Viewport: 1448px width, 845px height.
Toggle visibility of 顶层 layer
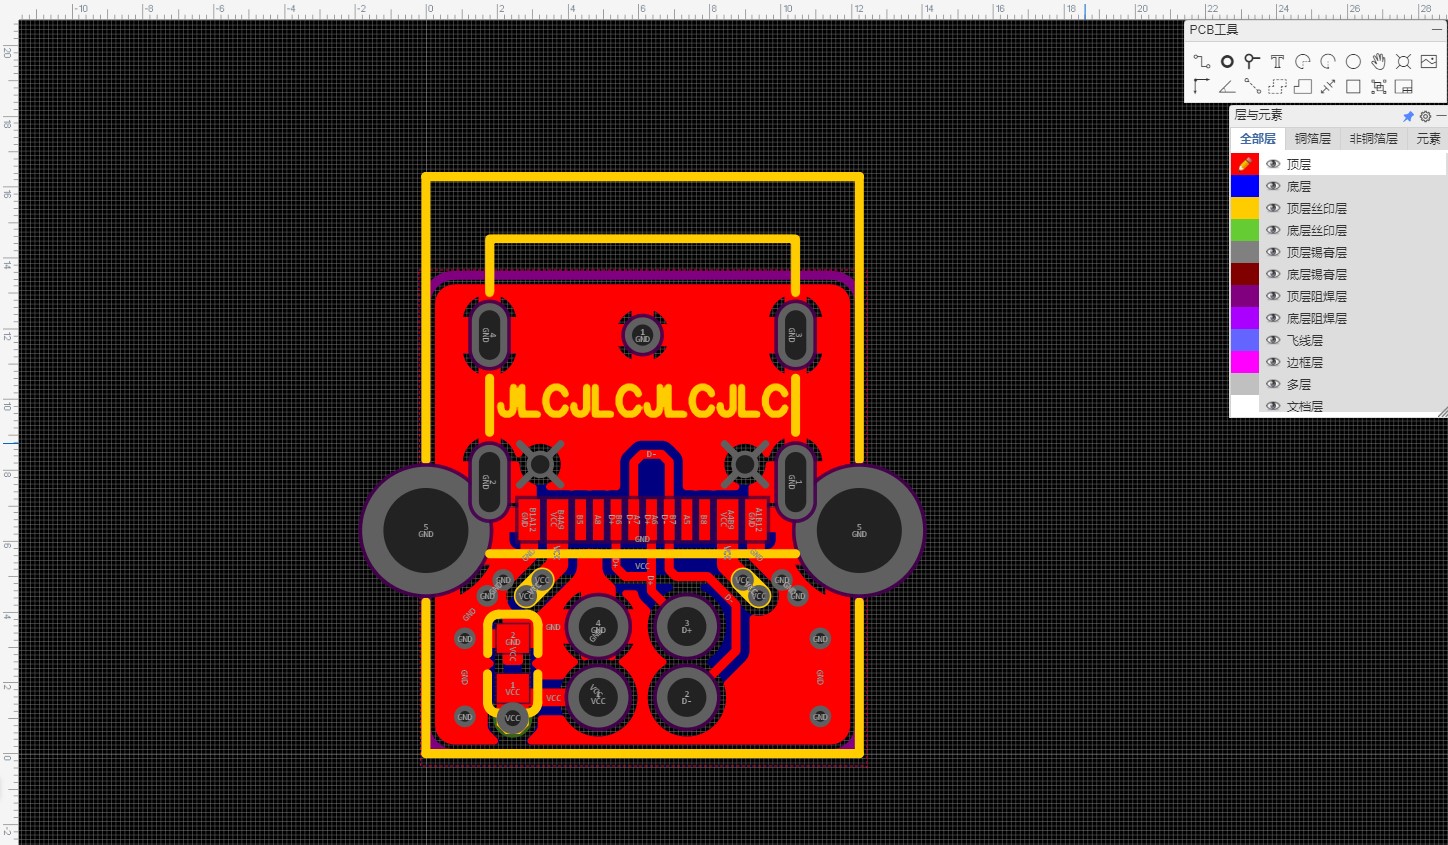click(x=1273, y=164)
